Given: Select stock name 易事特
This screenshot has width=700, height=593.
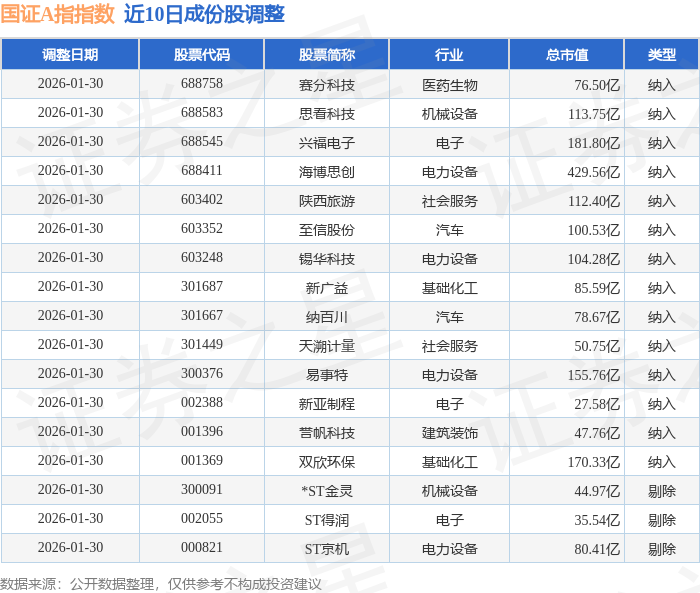Looking at the screenshot, I should (327, 375).
